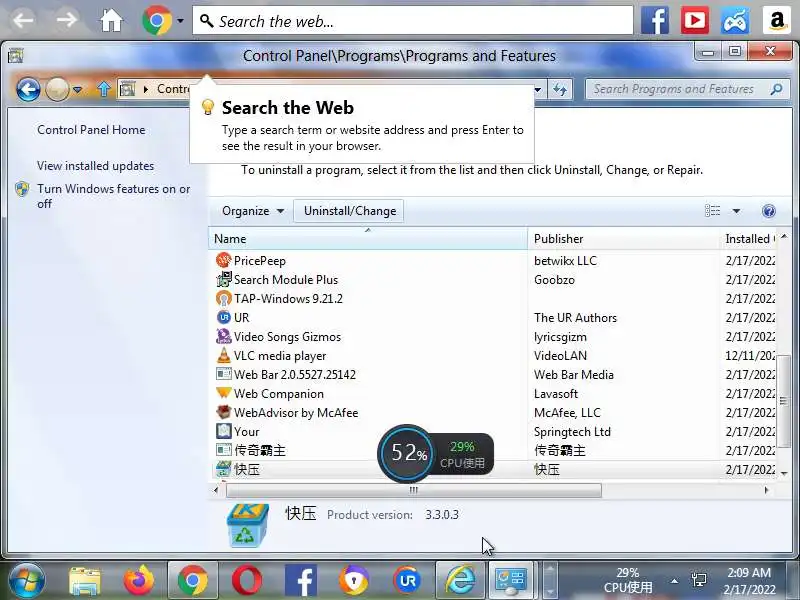Select VLC media player entry
The image size is (800, 600).
pyautogui.click(x=495, y=356)
